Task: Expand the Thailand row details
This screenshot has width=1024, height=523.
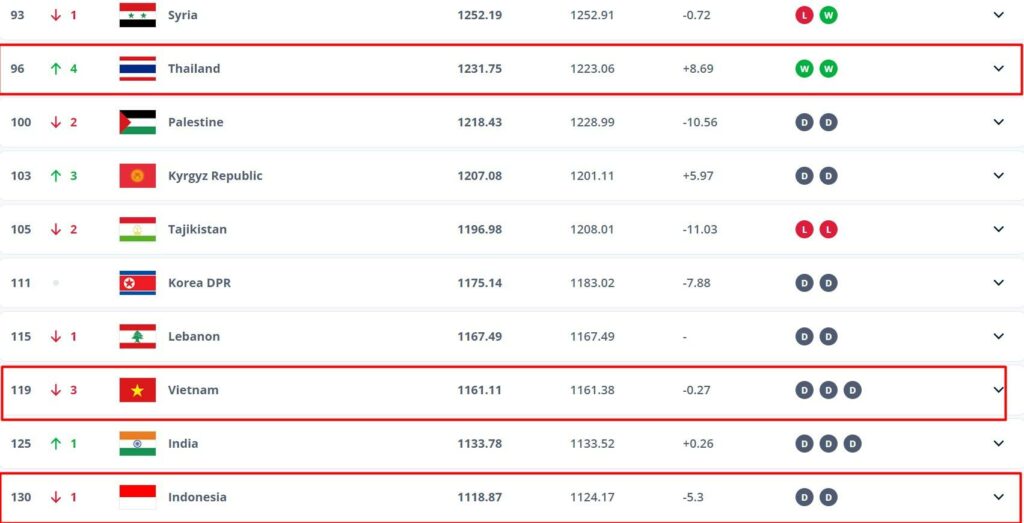Action: click(998, 69)
